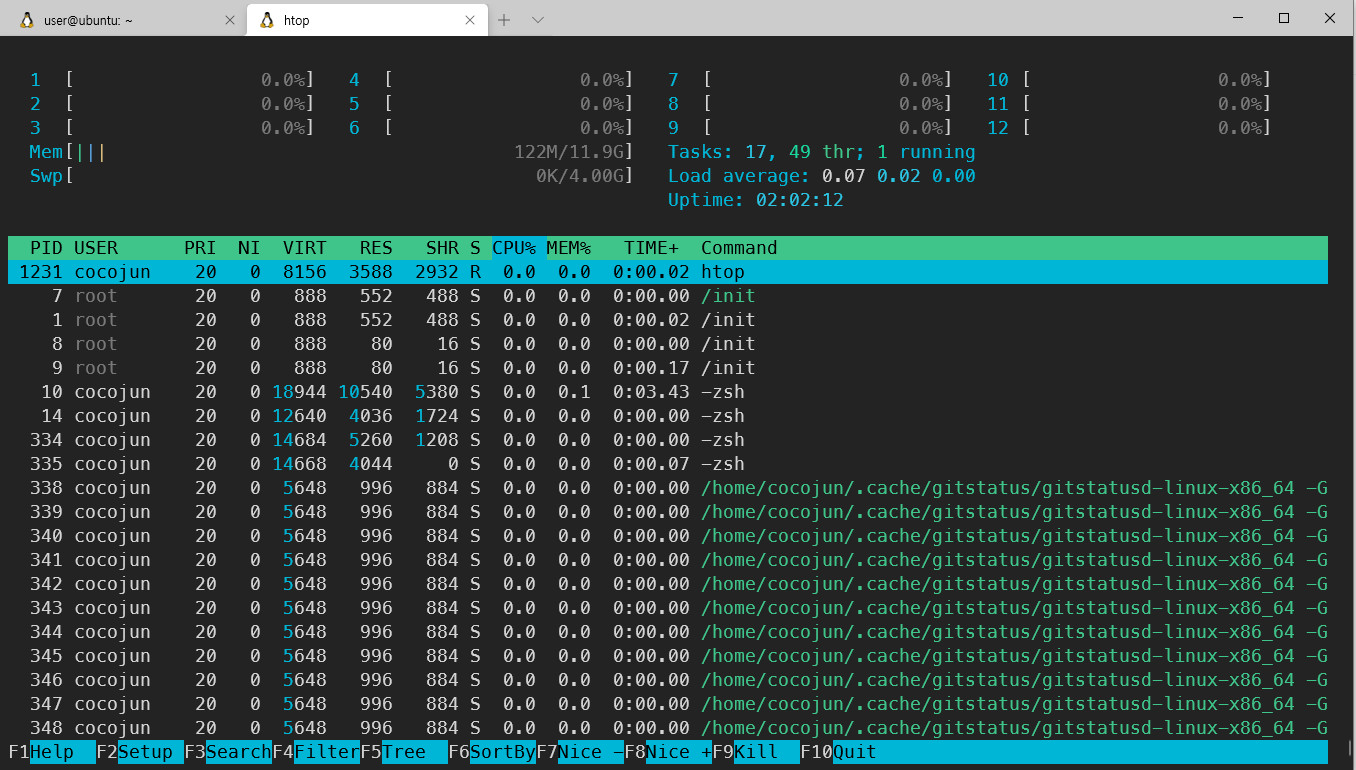Click the 18944 VIRT value
Screen dimensions: 1356x770
[x=299, y=392]
